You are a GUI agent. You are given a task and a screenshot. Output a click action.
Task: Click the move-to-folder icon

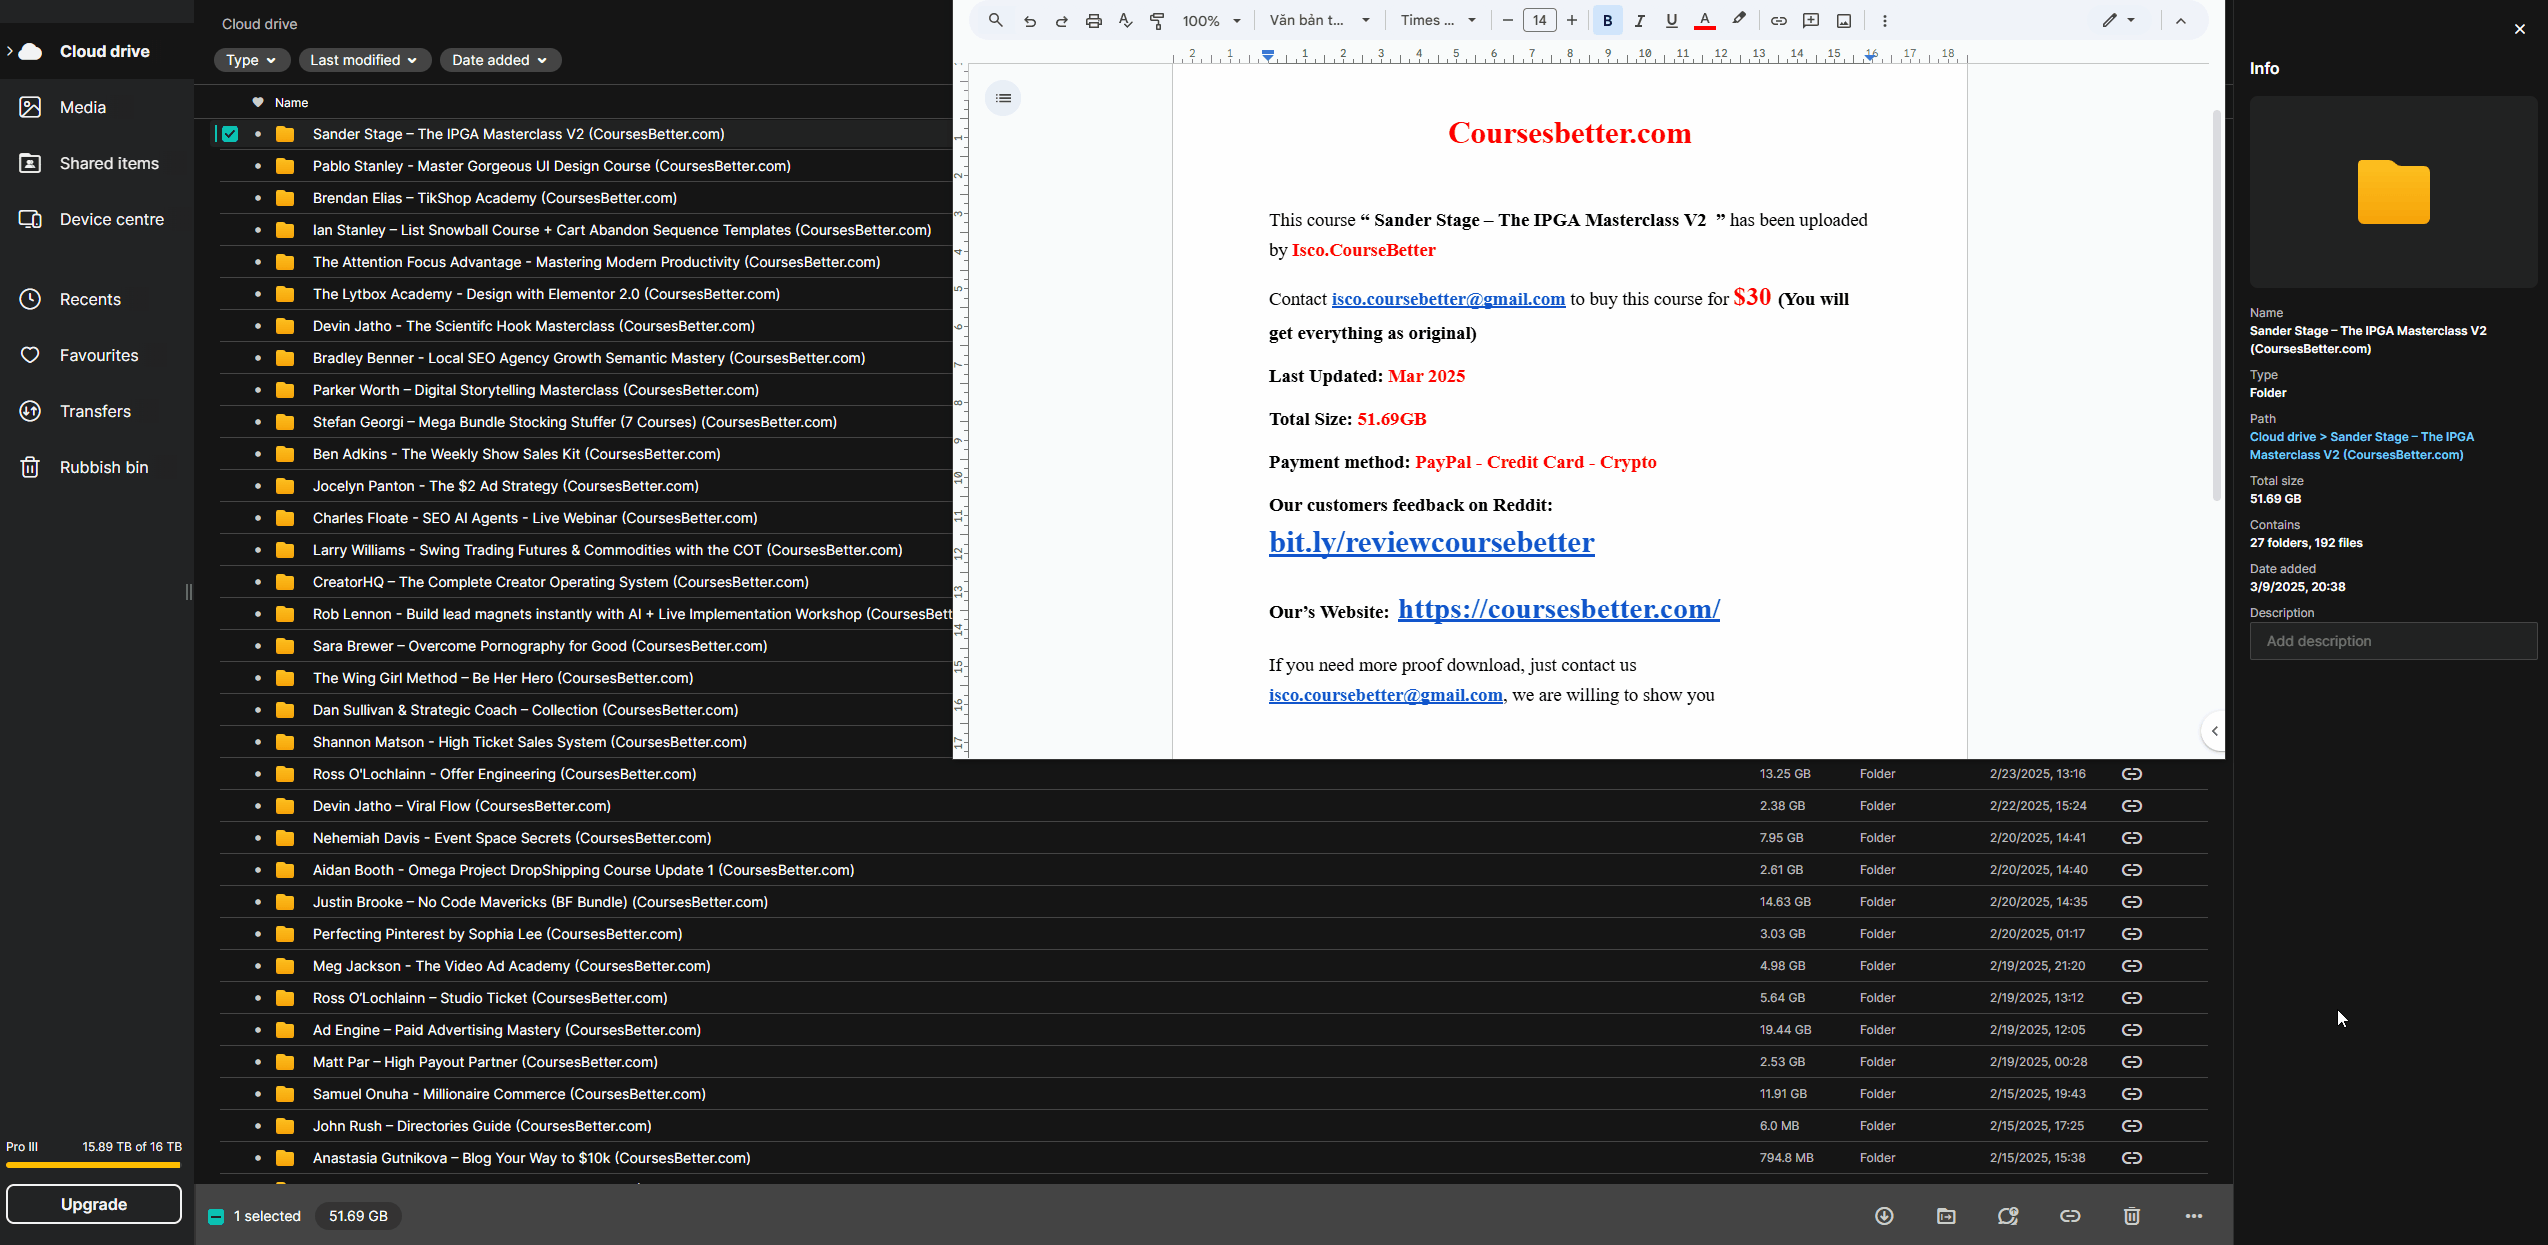coord(1946,1216)
